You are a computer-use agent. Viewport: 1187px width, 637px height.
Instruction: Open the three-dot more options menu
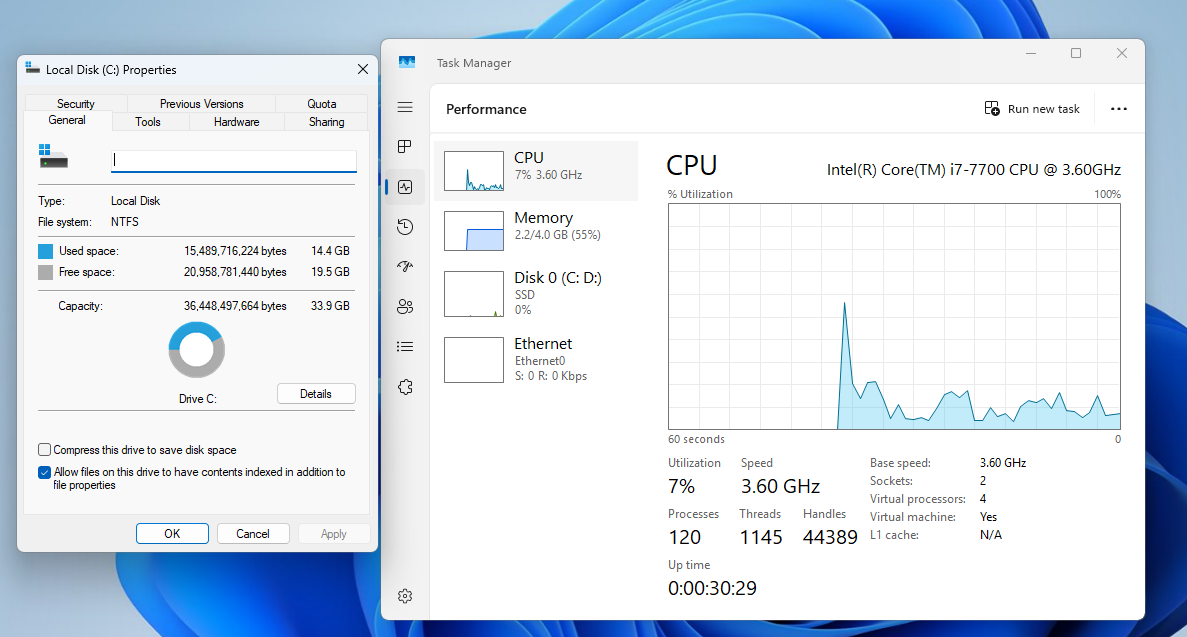click(x=1119, y=109)
